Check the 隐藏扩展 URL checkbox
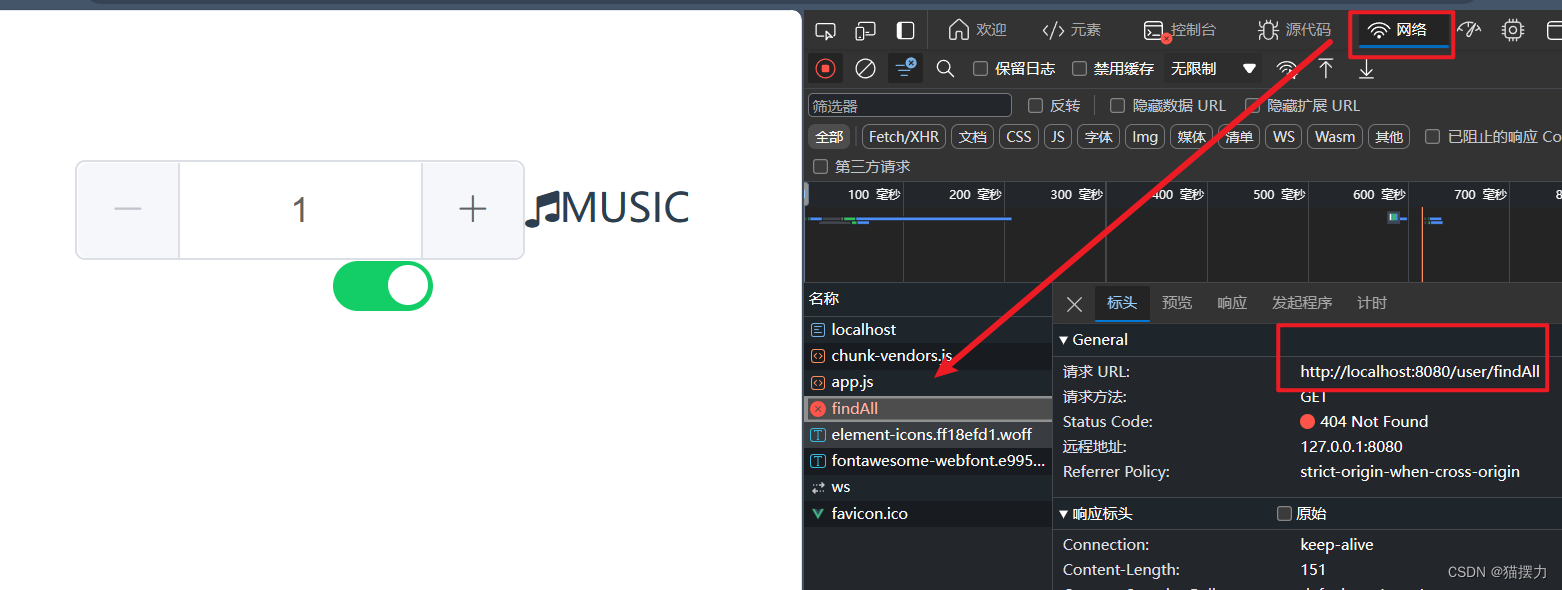Screen dimensions: 1562x590 tap(1252, 105)
